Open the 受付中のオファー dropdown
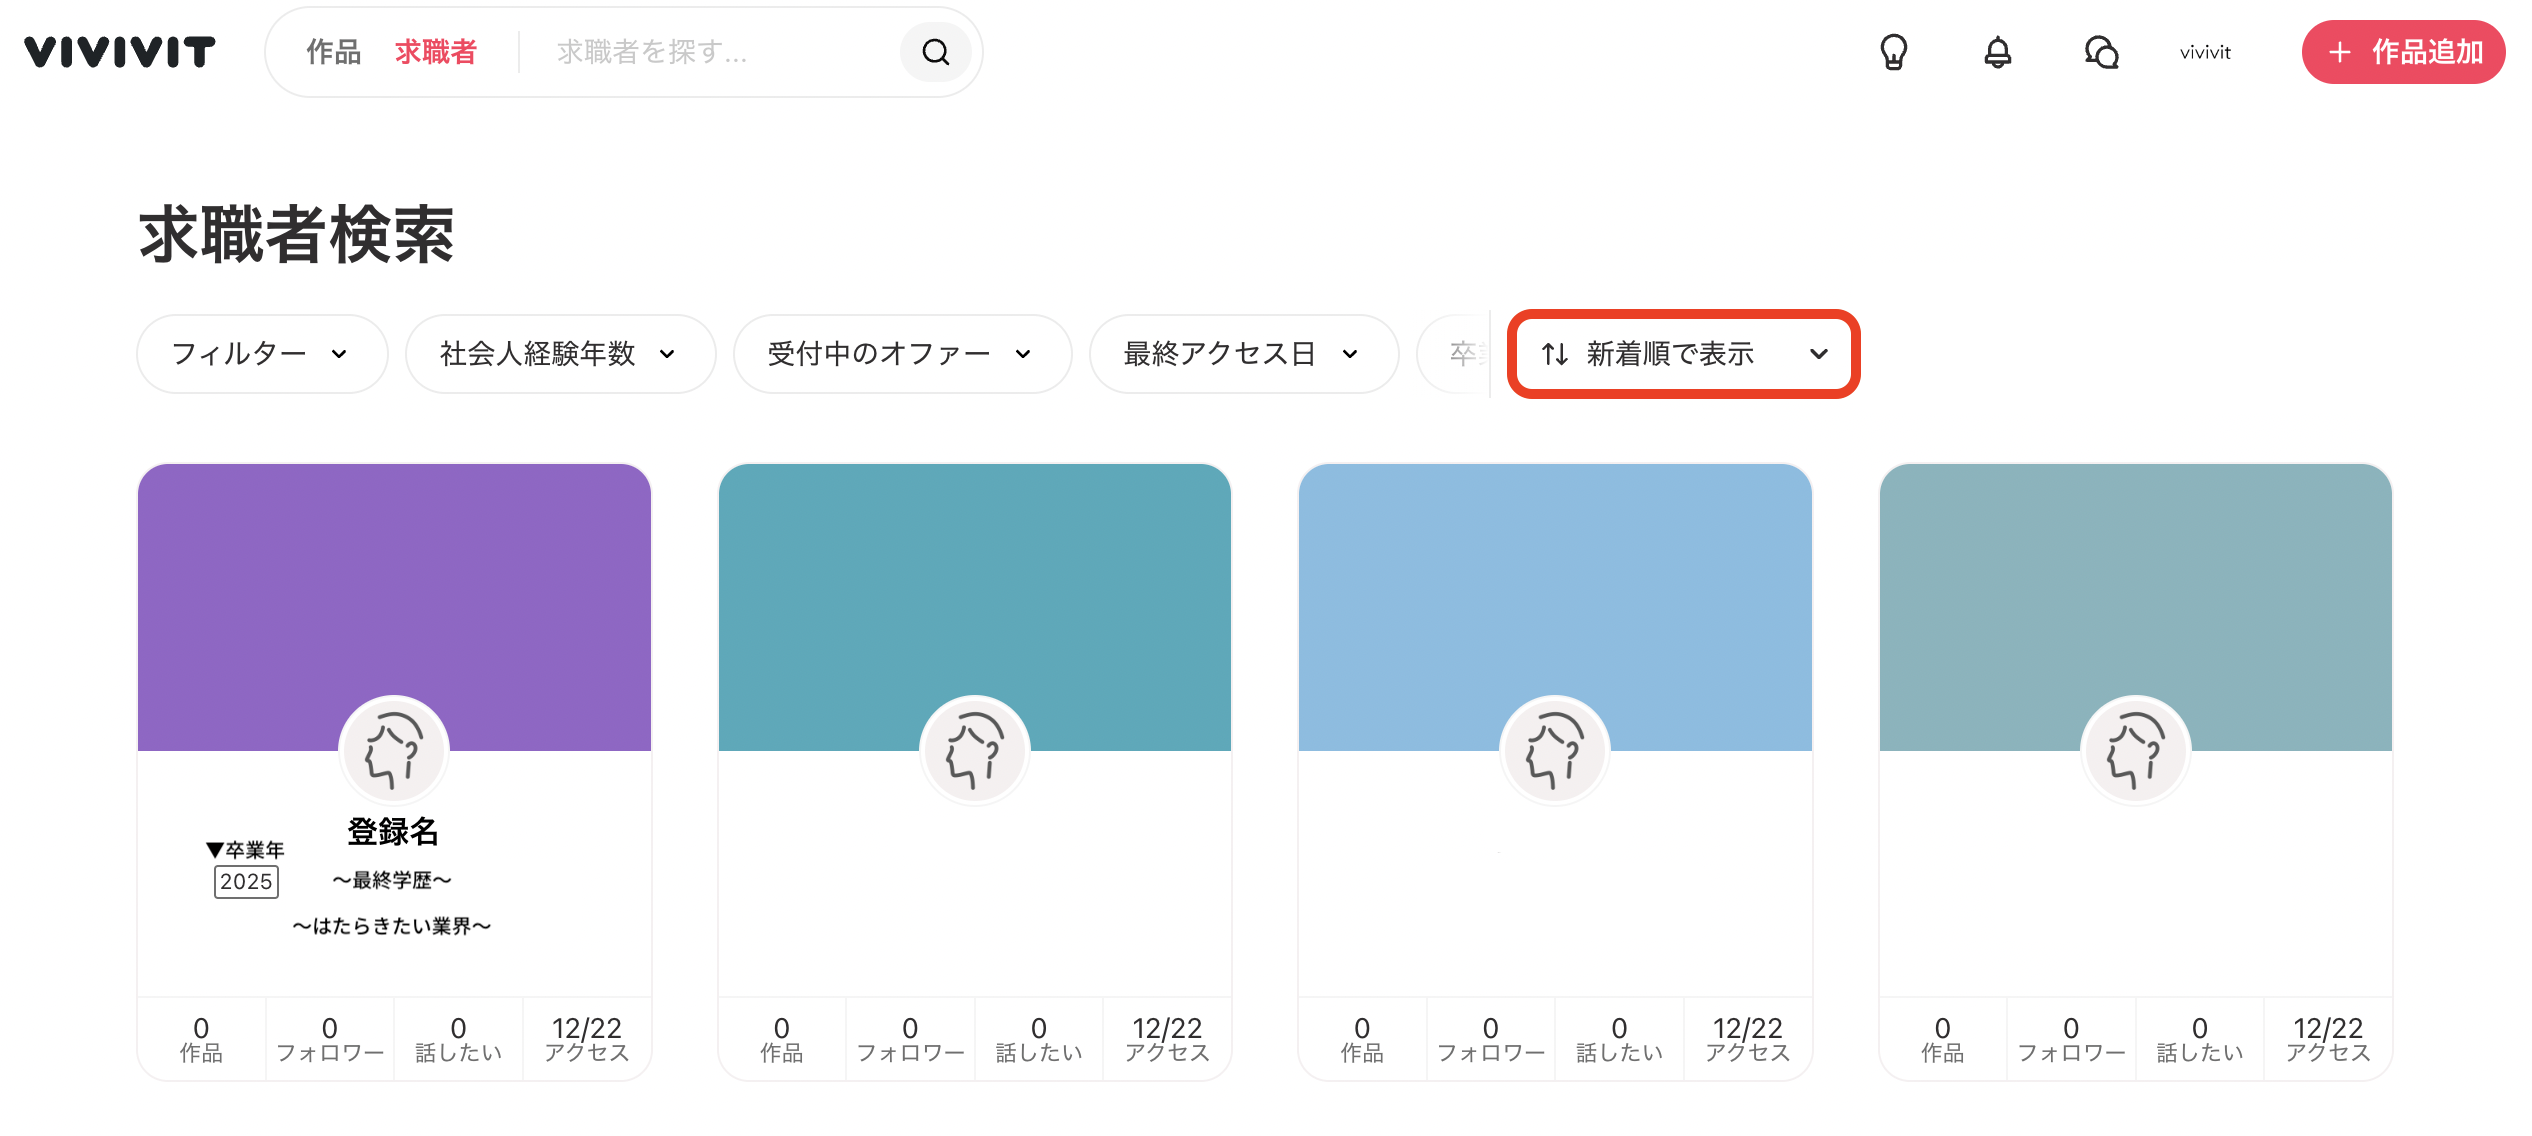This screenshot has height=1136, width=2532. 902,353
